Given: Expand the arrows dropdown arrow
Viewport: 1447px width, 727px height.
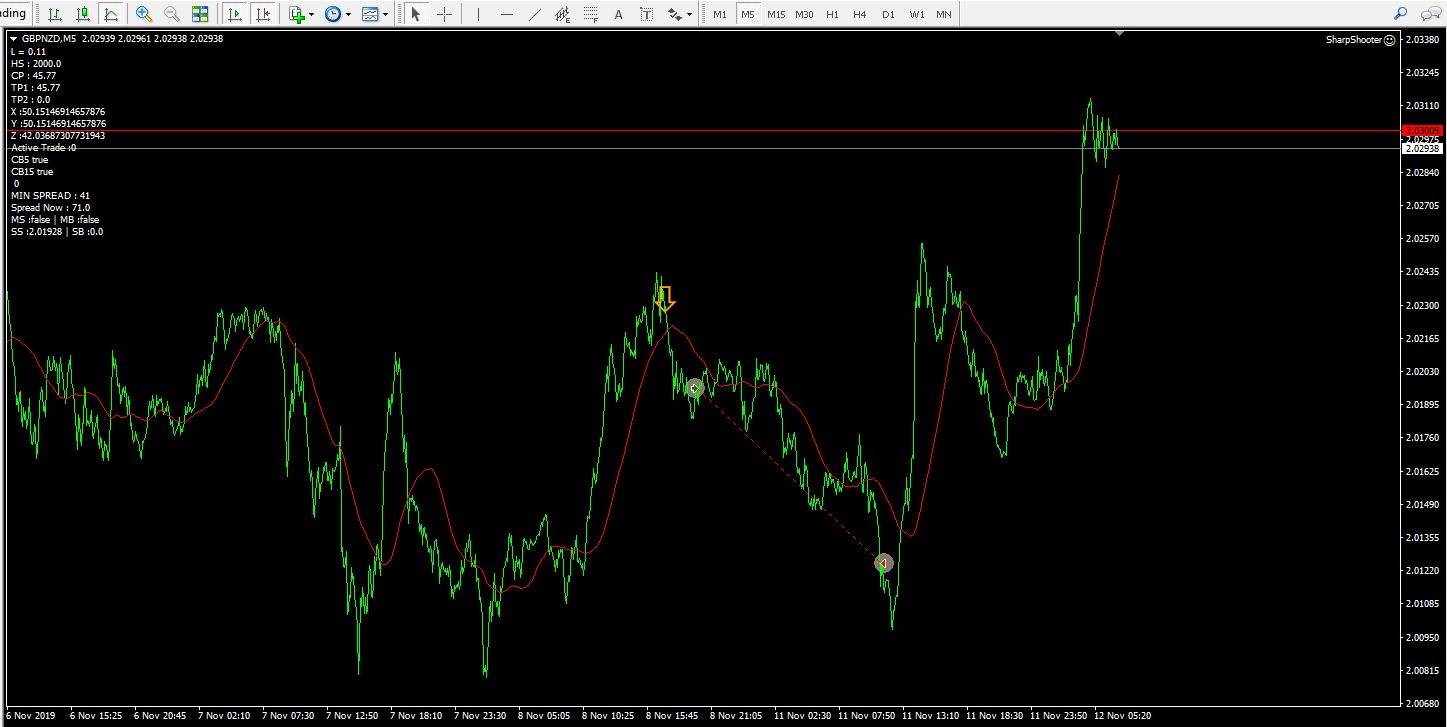Looking at the screenshot, I should point(691,15).
